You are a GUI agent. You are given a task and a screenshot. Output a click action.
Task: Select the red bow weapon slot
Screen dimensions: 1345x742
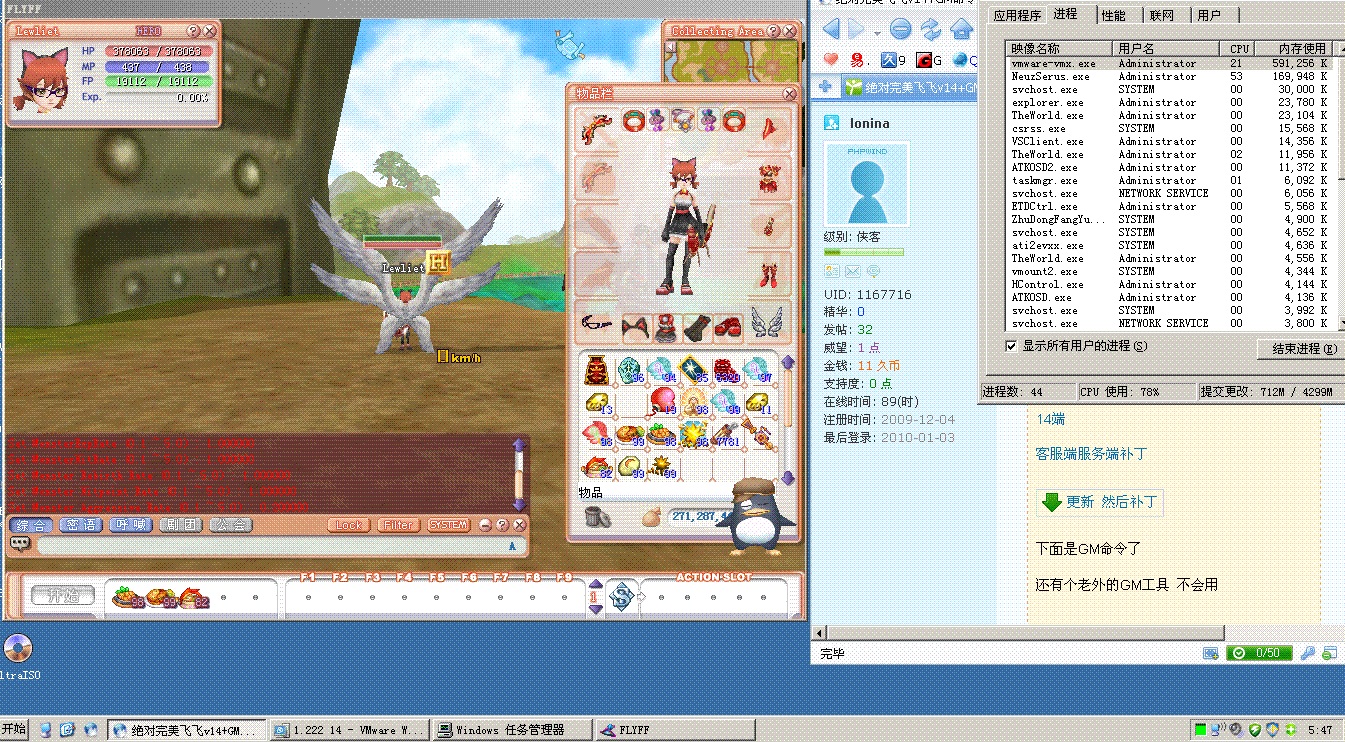[x=597, y=130]
